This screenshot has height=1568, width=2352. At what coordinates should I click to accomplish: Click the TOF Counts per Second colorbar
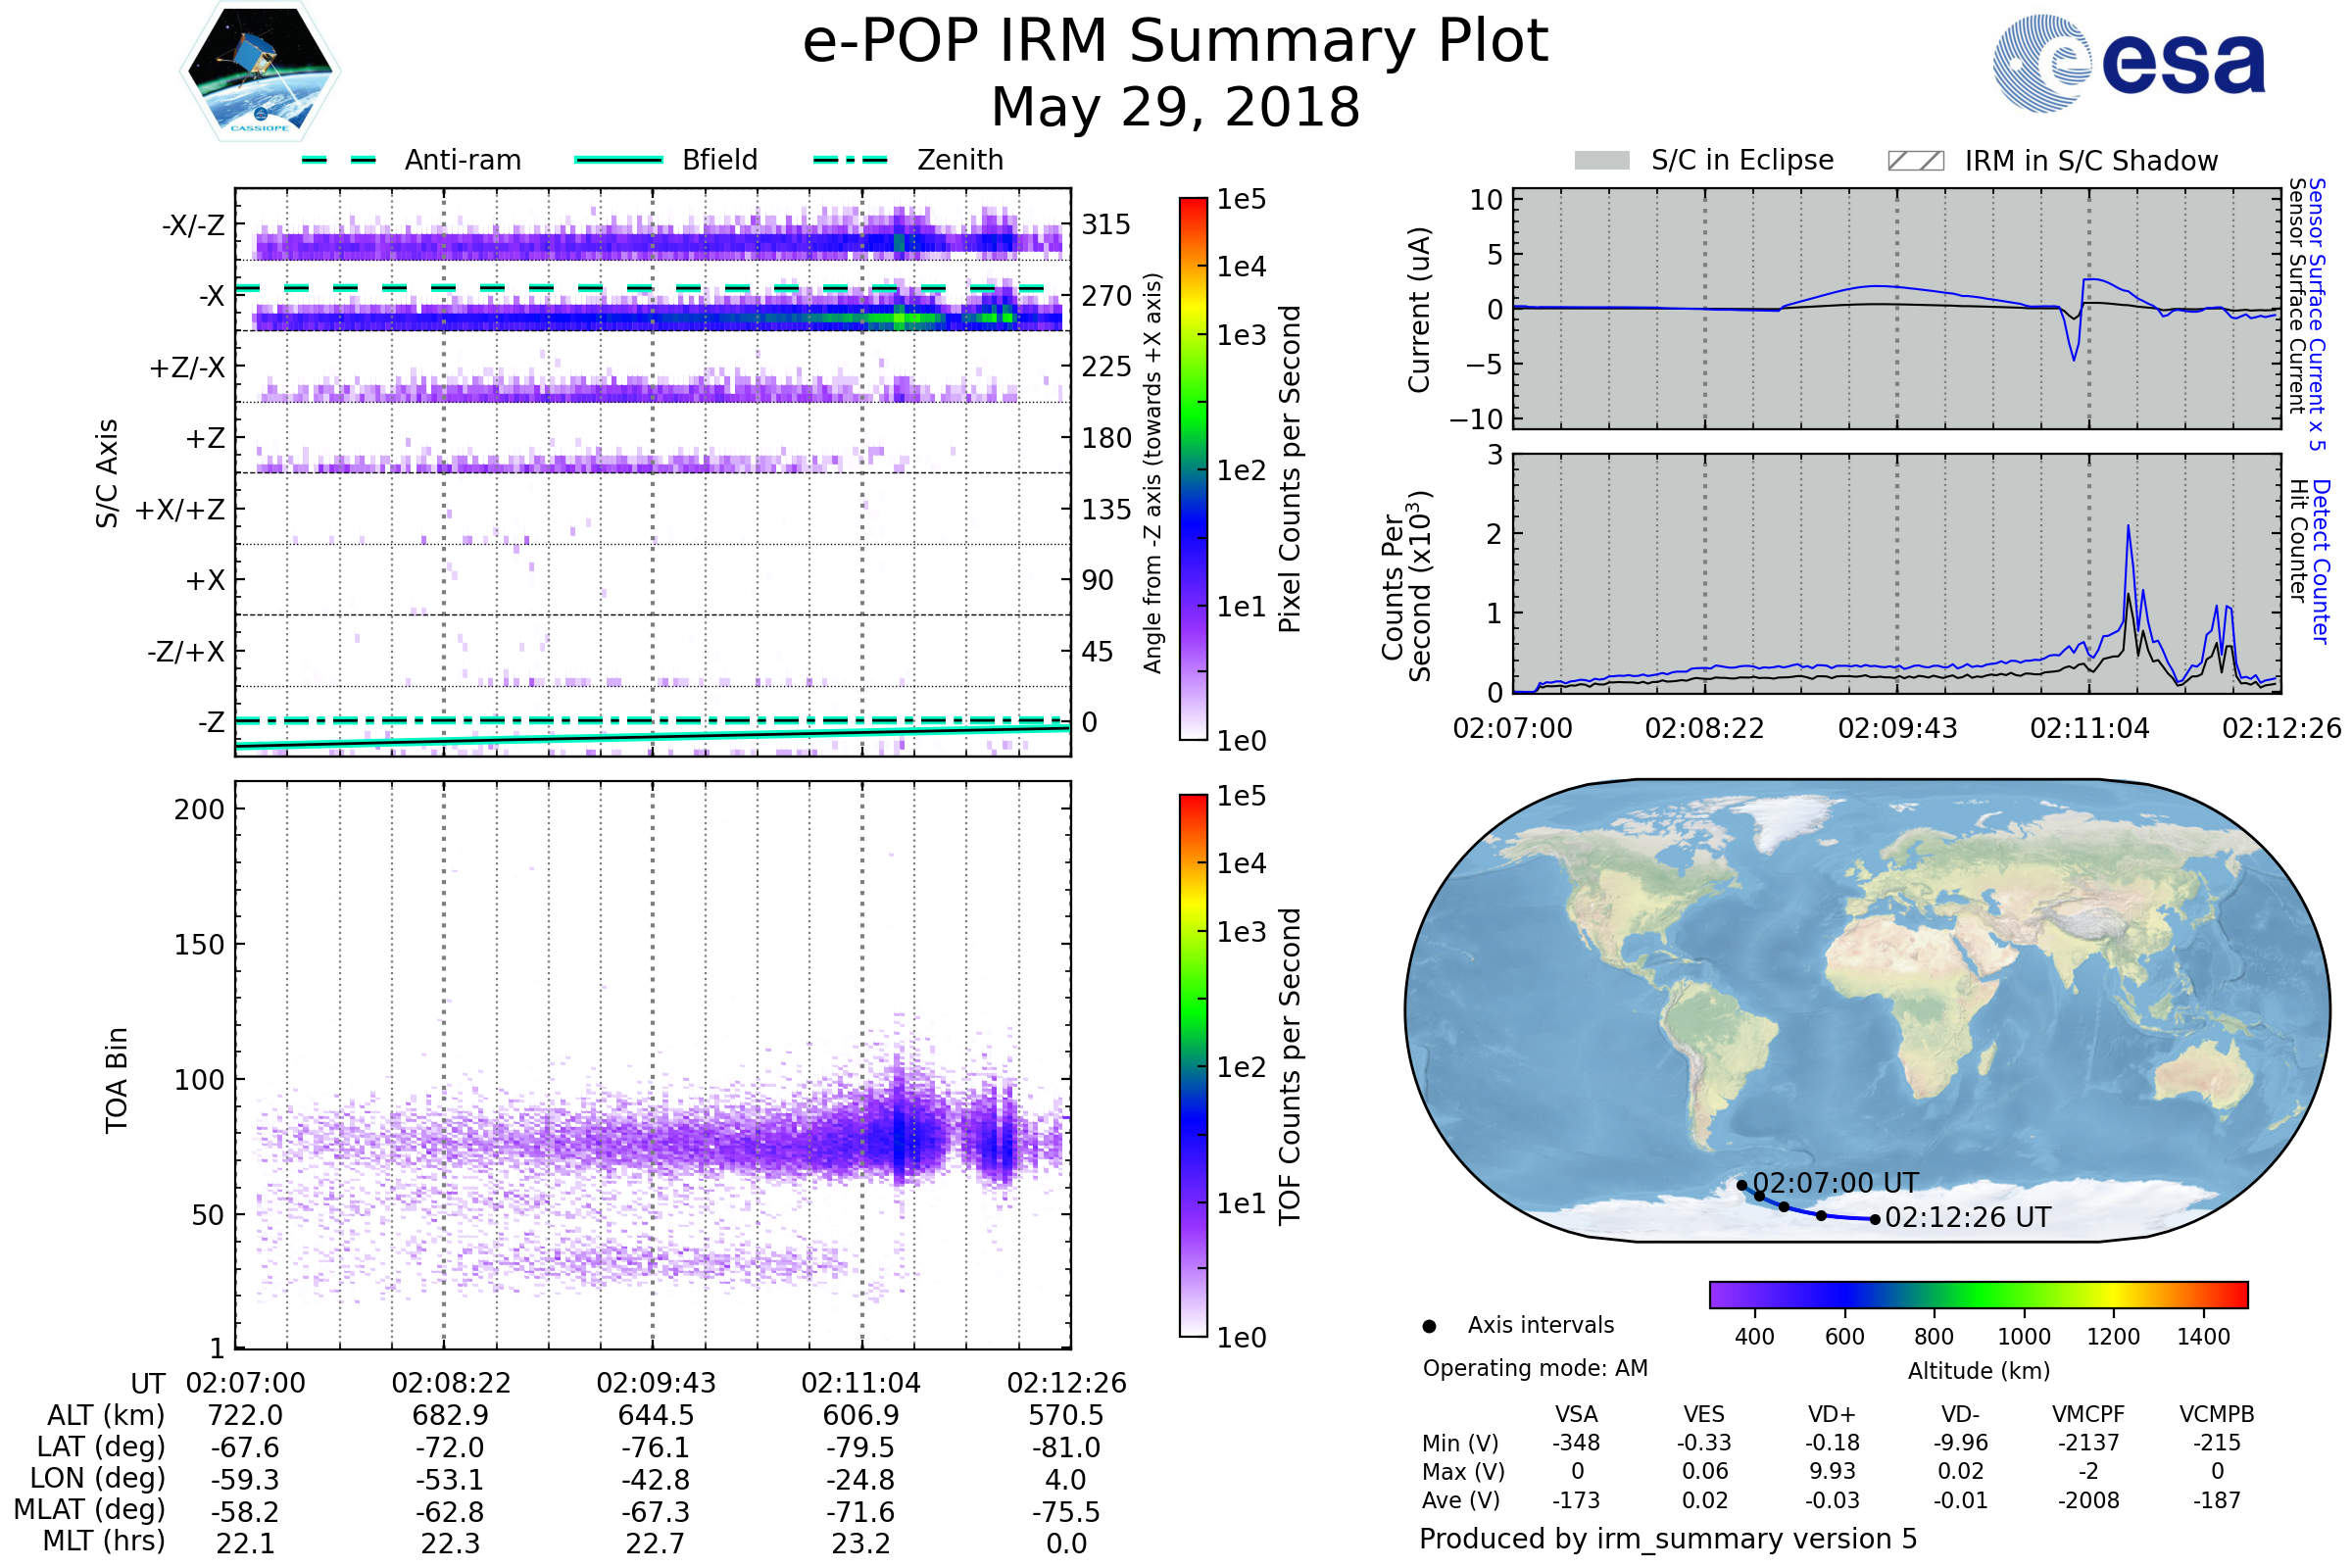[x=1193, y=1066]
